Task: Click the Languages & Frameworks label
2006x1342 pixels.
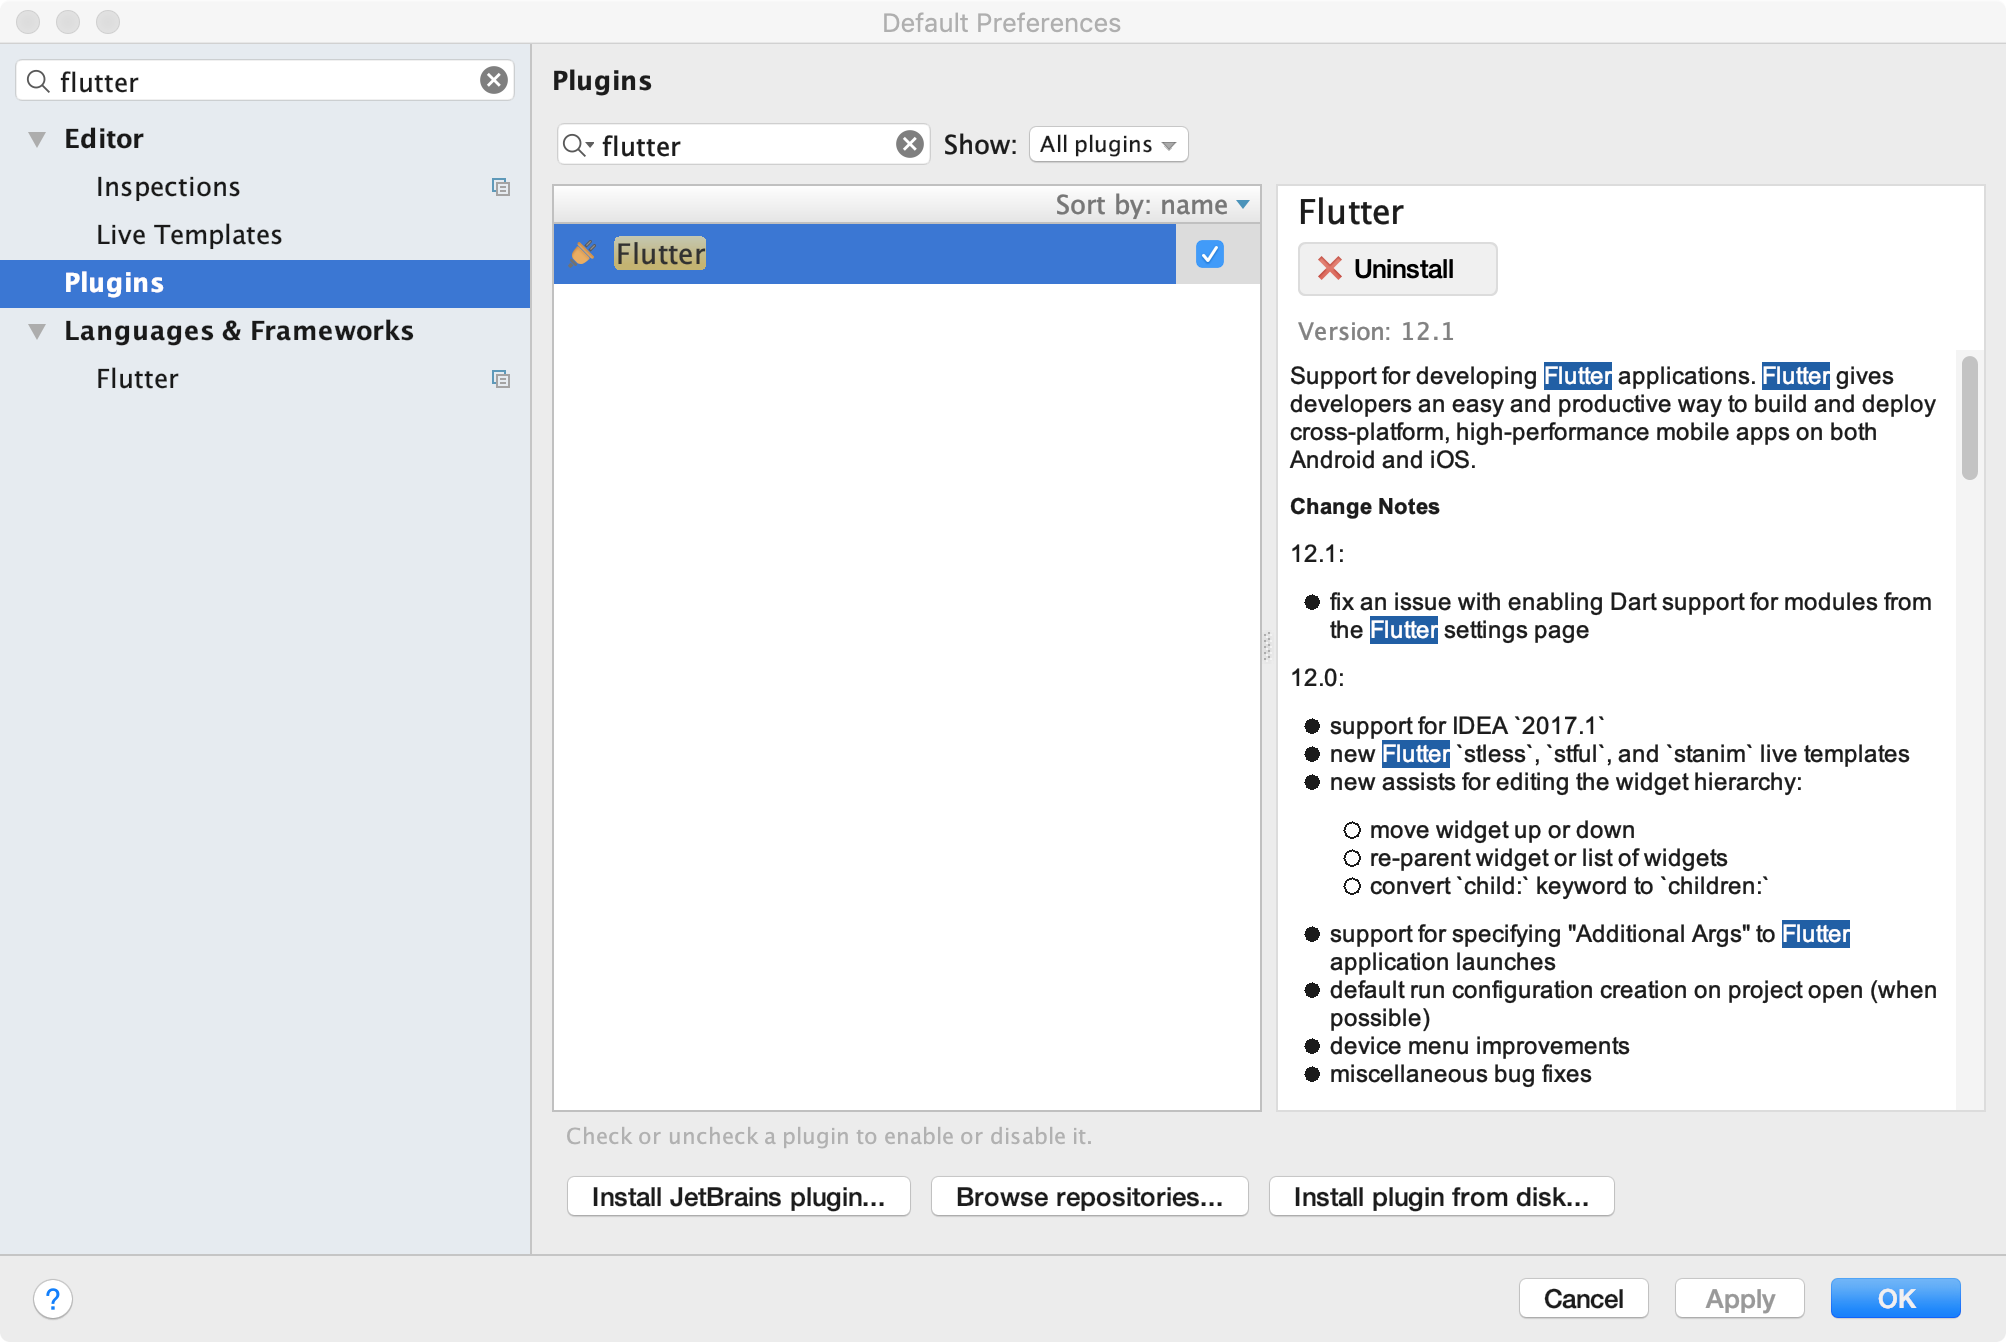Action: [239, 331]
